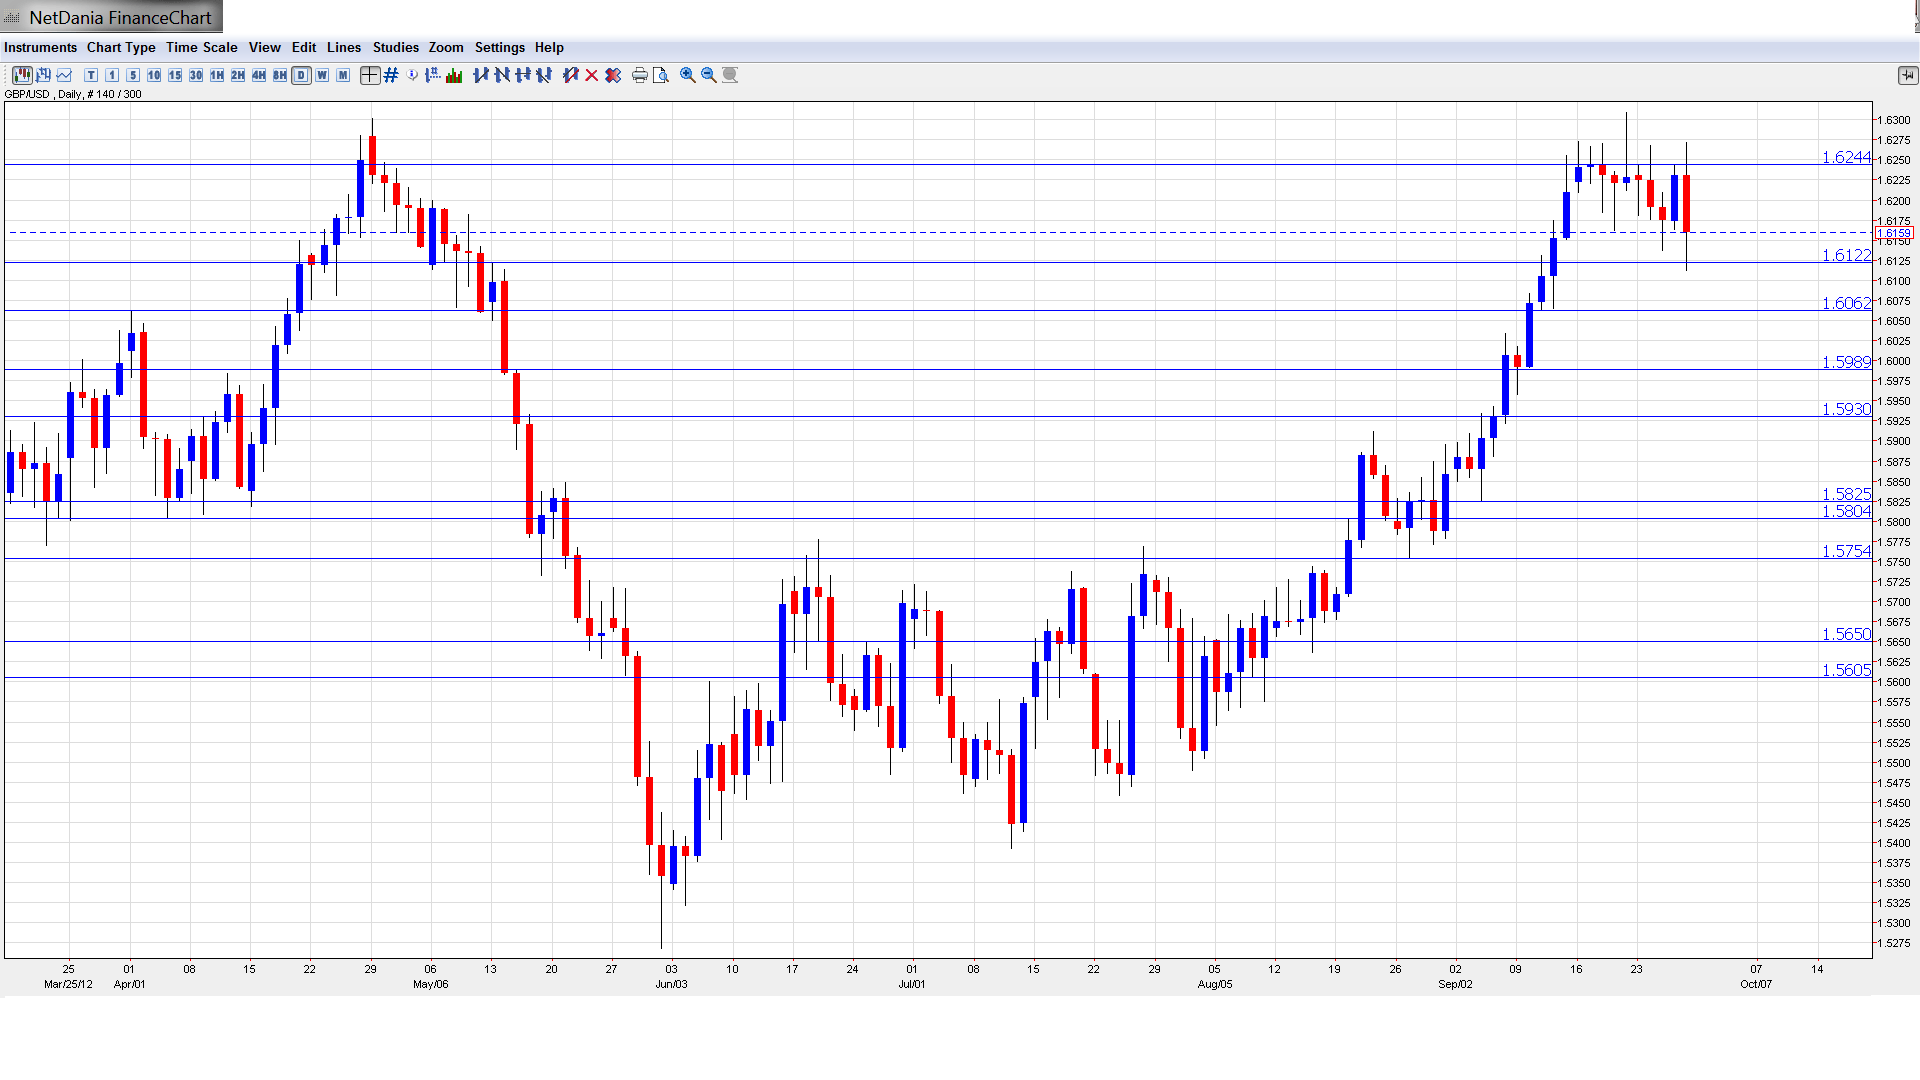This screenshot has height=1080, width=1920.
Task: Click the 1.5754 line label
Action: click(x=1846, y=551)
